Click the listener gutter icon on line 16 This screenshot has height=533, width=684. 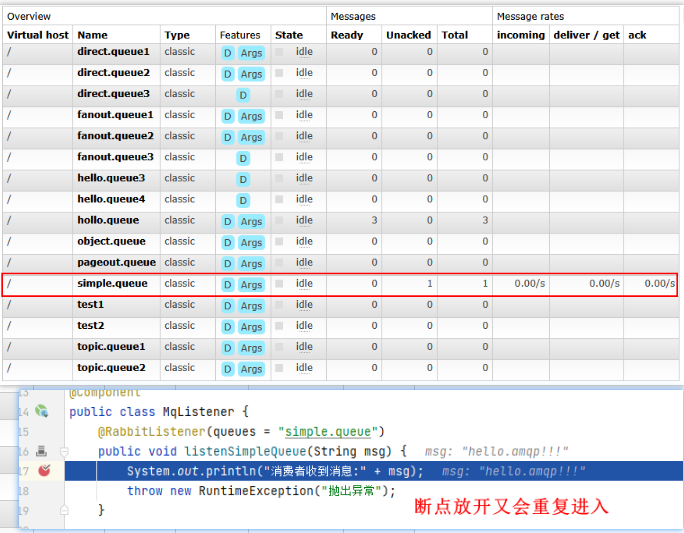point(41,451)
